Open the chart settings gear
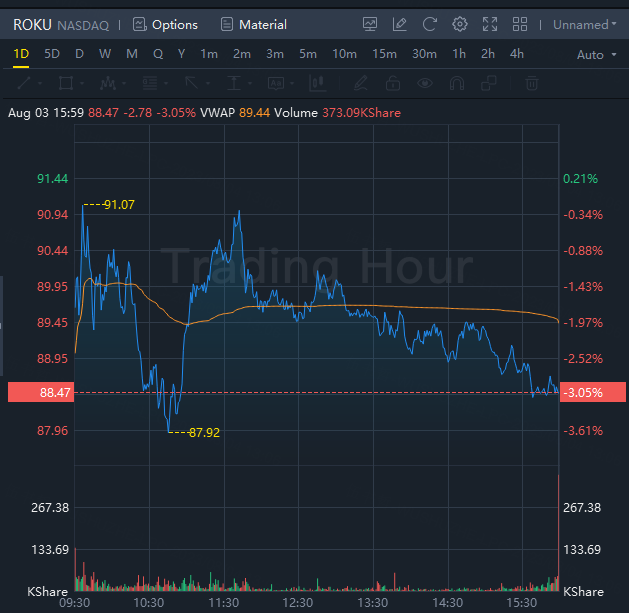This screenshot has height=613, width=629. click(459, 24)
